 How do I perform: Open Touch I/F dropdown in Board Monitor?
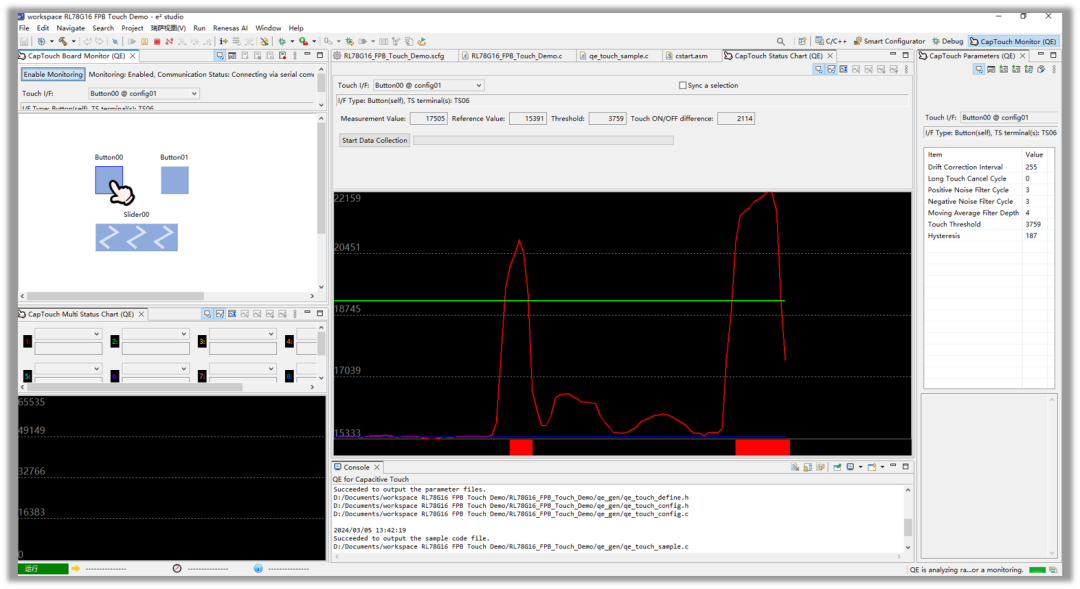[194, 94]
